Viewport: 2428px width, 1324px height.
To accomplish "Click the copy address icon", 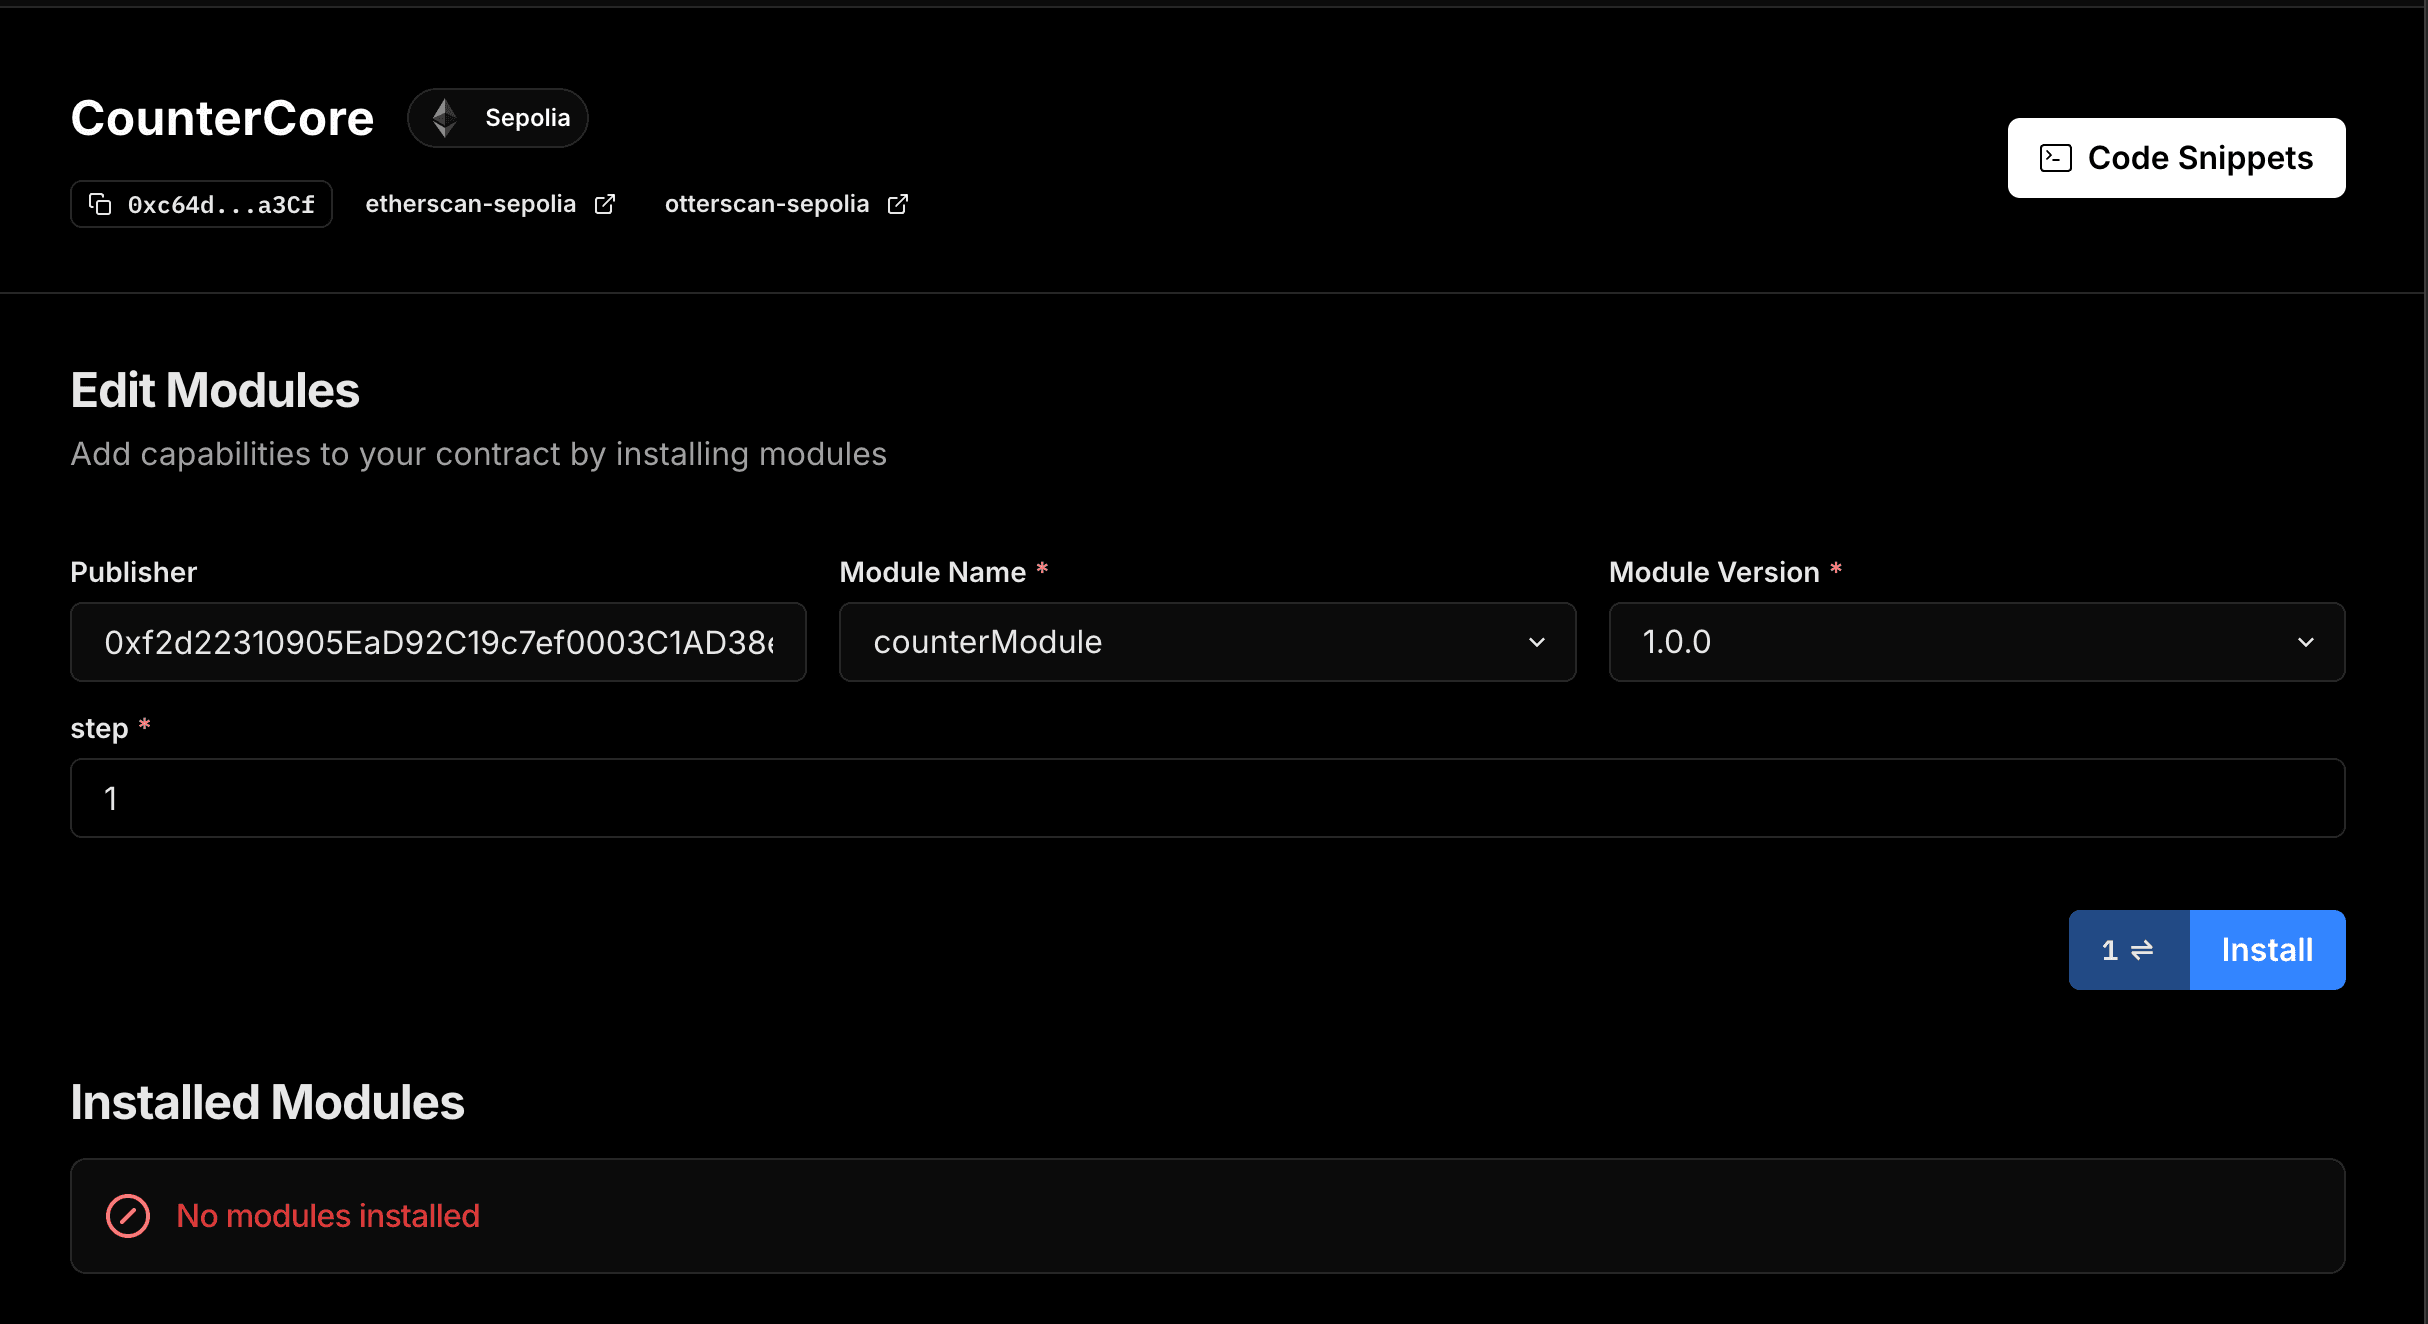I will click(x=100, y=204).
